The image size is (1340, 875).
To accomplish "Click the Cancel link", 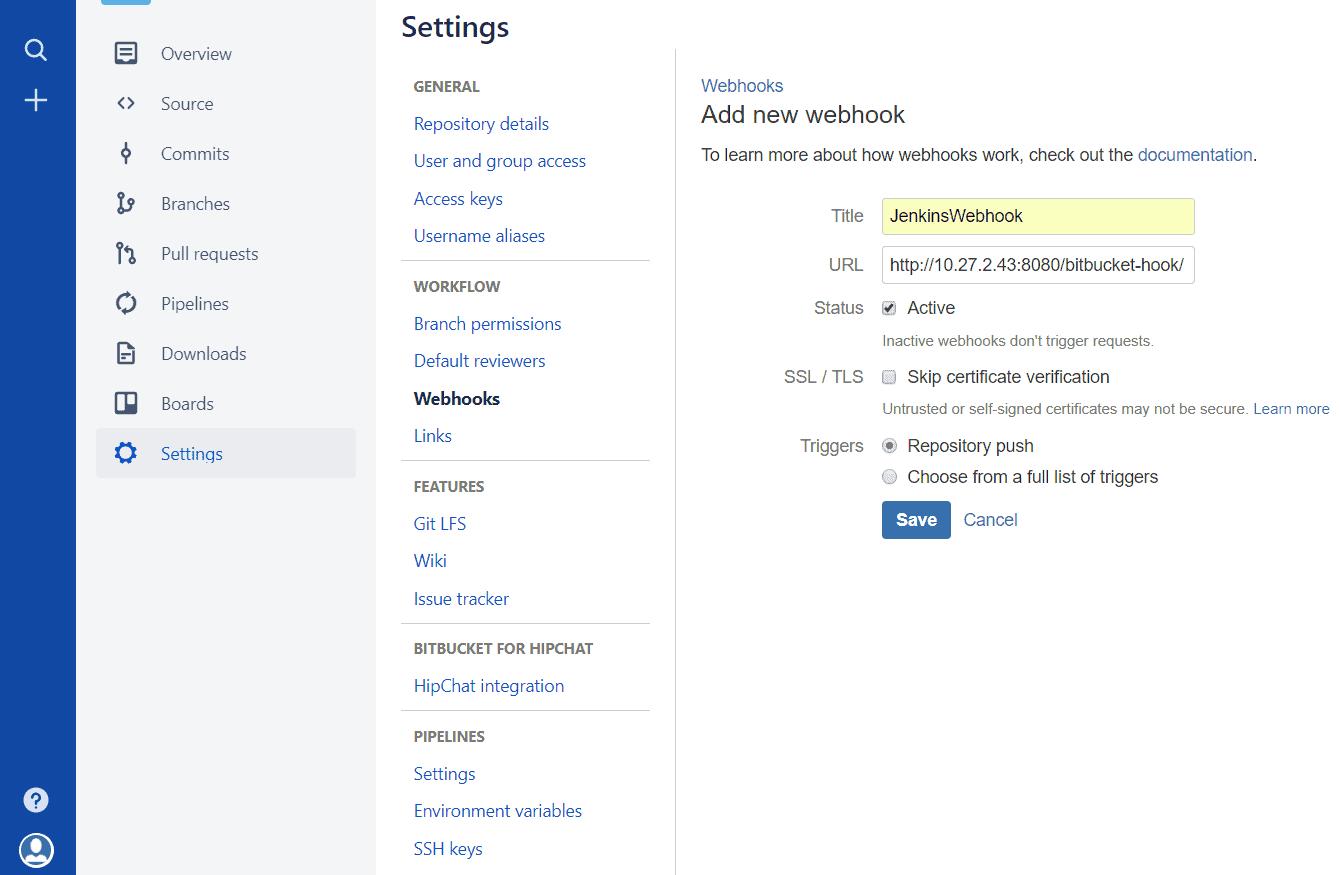I will click(990, 520).
